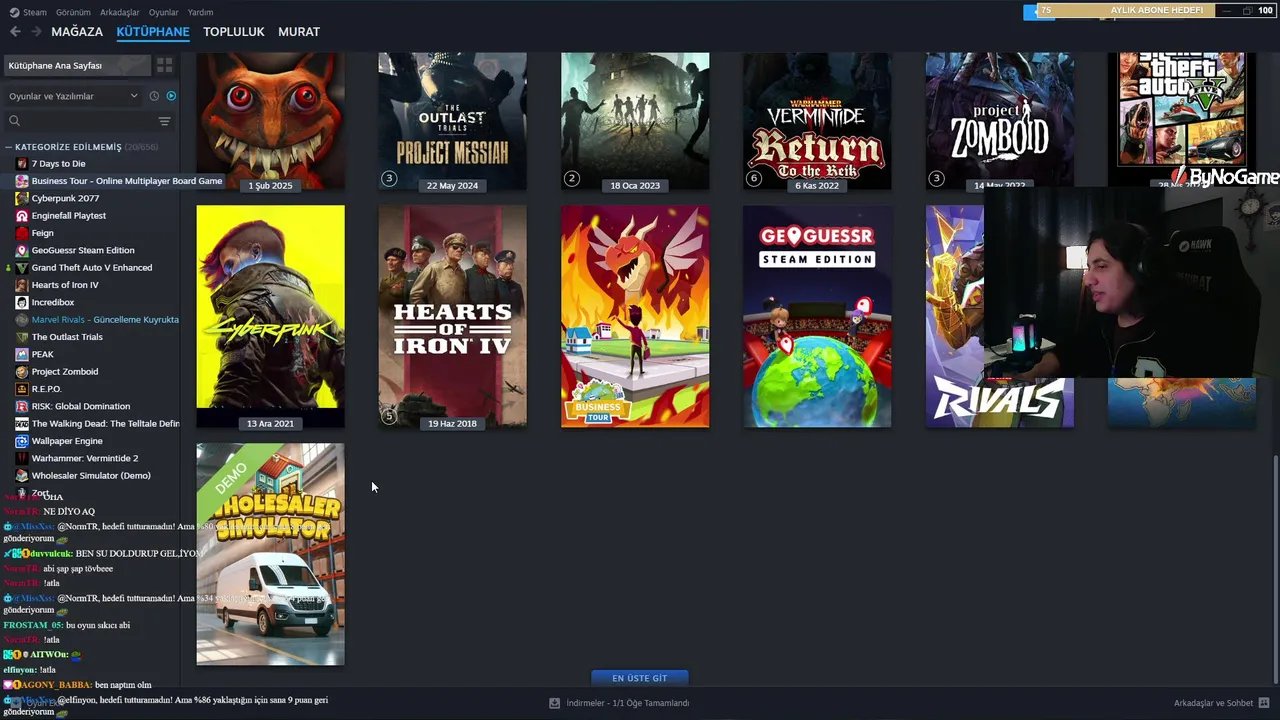Open the Arkadaşlar menu
1280x720 pixels.
tap(120, 12)
